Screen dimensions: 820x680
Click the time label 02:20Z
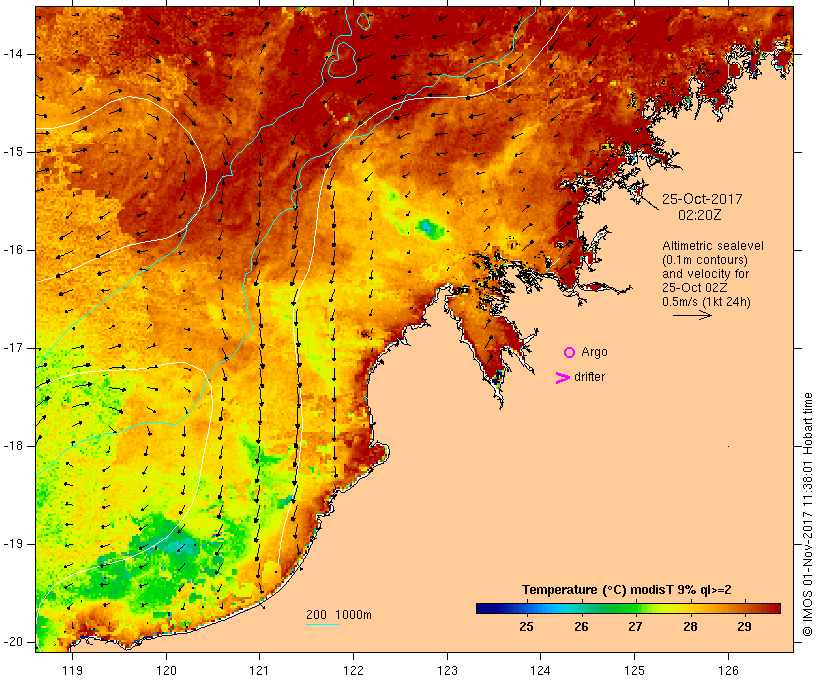(x=700, y=215)
